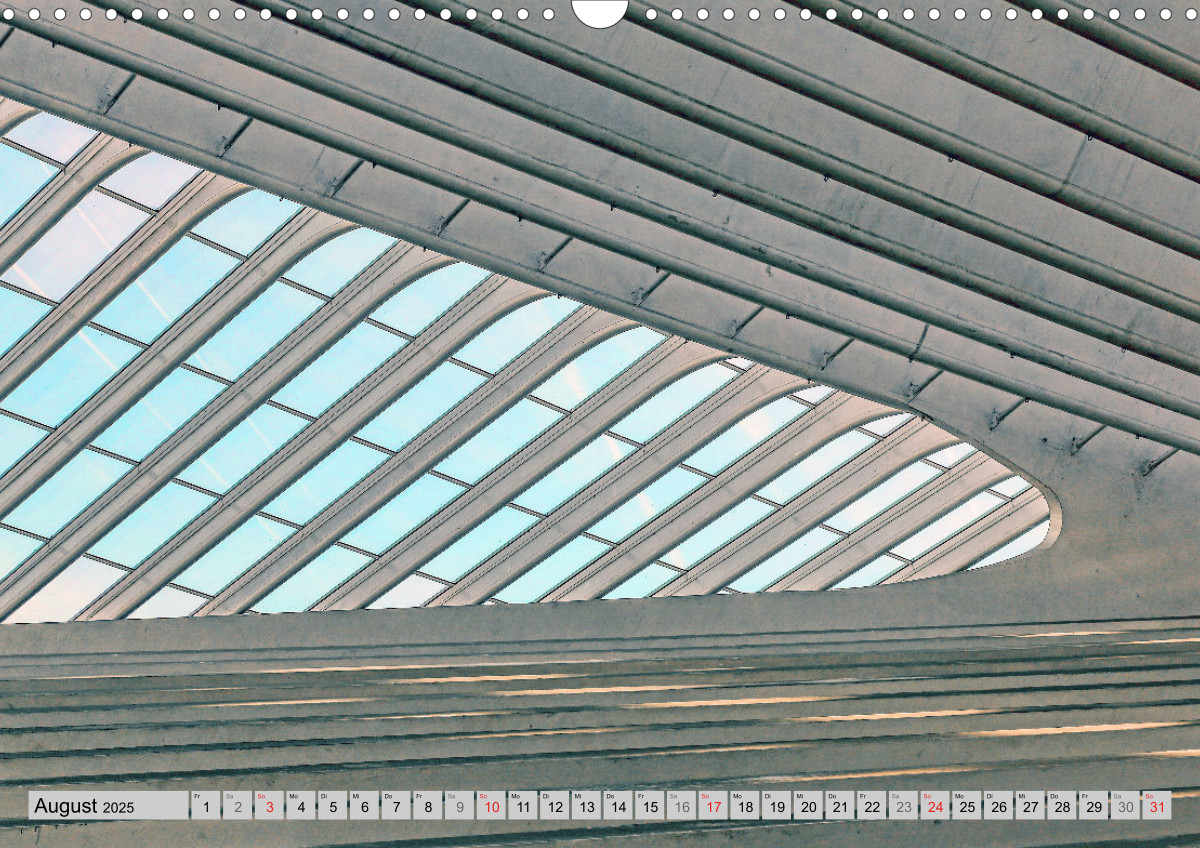
Task: Click the date cell numbered 5
Action: point(332,805)
